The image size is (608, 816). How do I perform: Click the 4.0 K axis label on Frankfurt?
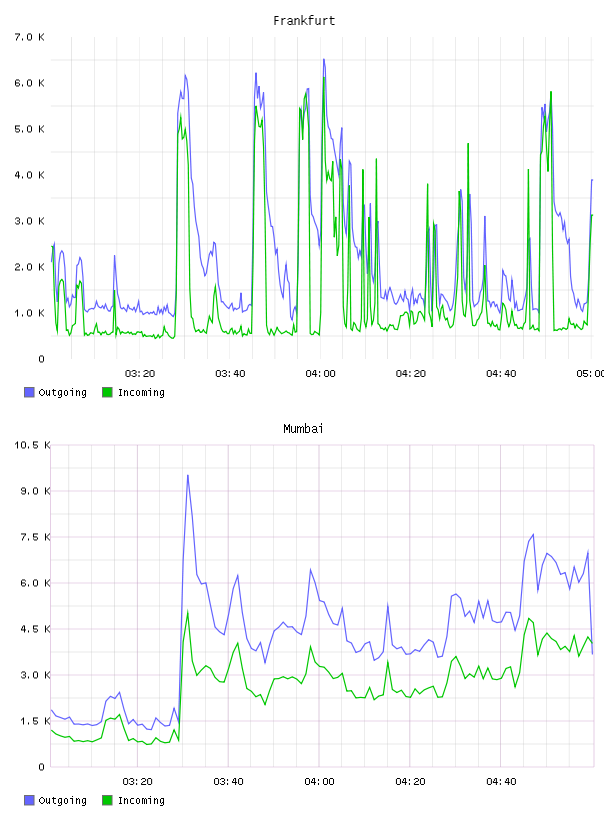(30, 175)
